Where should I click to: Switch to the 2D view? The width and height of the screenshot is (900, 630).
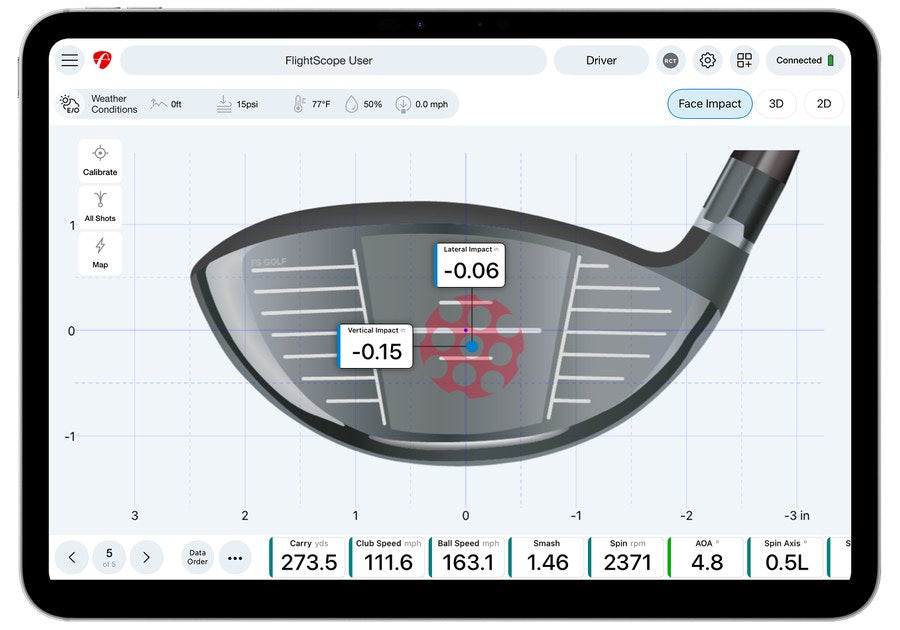click(x=824, y=104)
